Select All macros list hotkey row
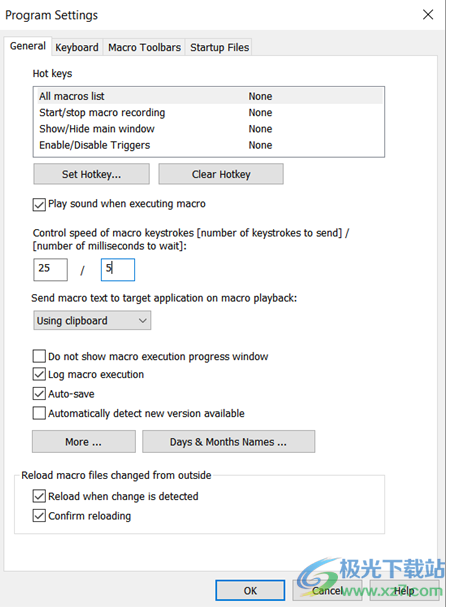 (209, 96)
